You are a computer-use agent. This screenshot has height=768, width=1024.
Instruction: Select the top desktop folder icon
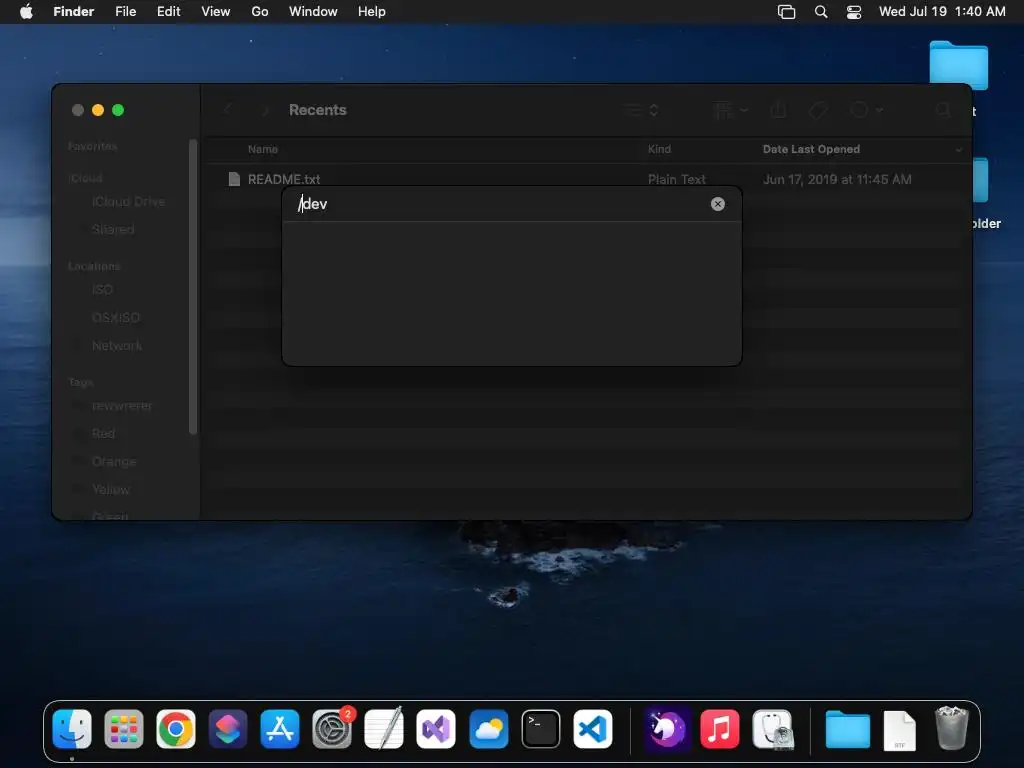[x=958, y=65]
